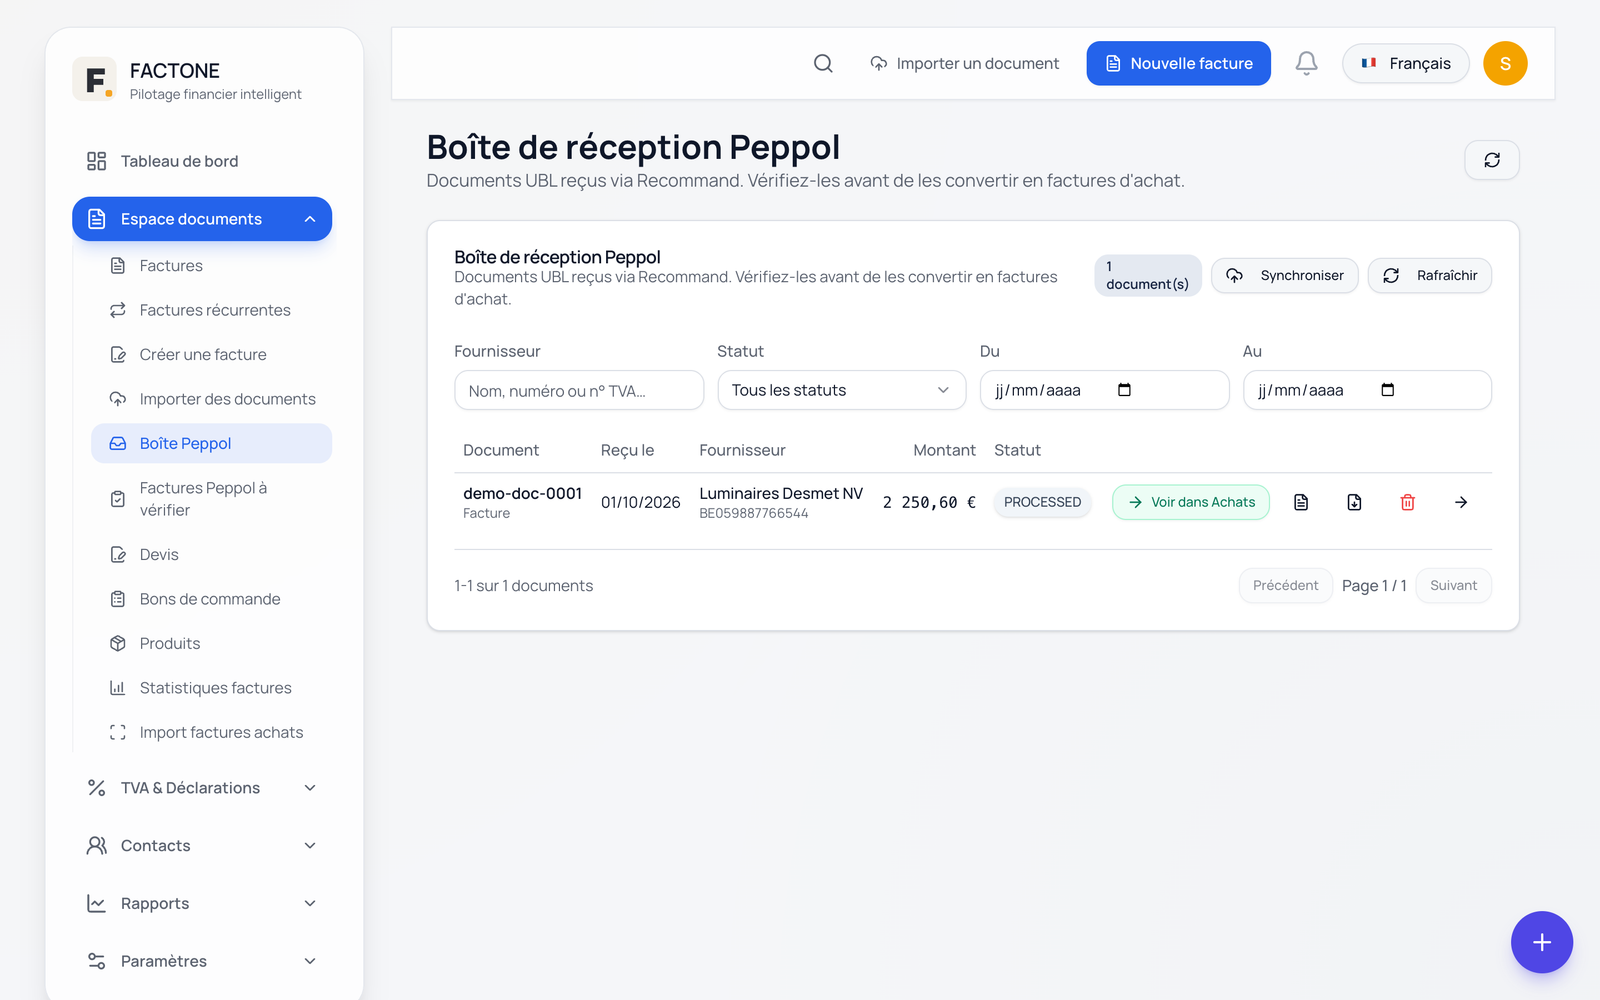Click the Rafraîchir button
The height and width of the screenshot is (1000, 1600).
pyautogui.click(x=1430, y=275)
